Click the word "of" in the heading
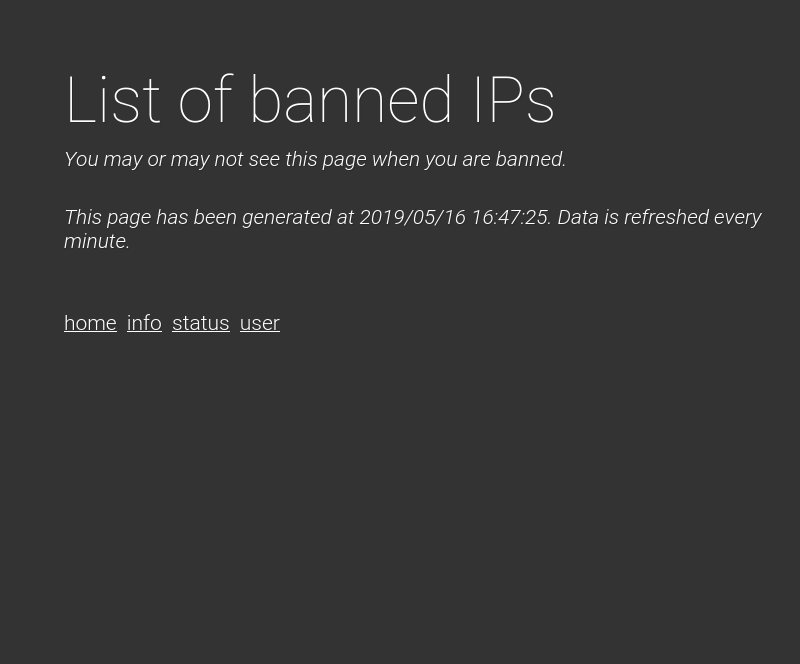Screen dimensions: 800x664 [206, 100]
